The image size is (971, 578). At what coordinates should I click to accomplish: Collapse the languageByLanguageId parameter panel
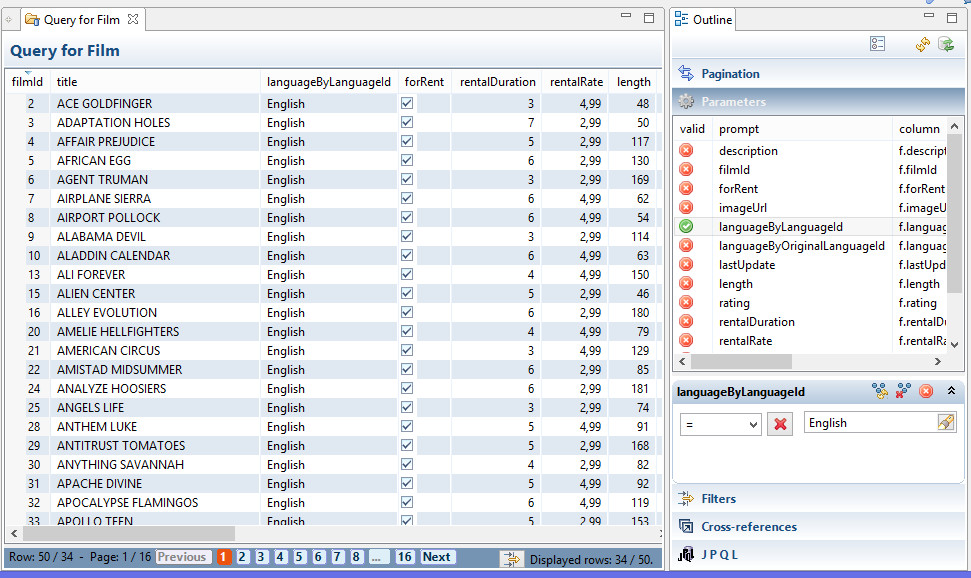pyautogui.click(x=951, y=391)
